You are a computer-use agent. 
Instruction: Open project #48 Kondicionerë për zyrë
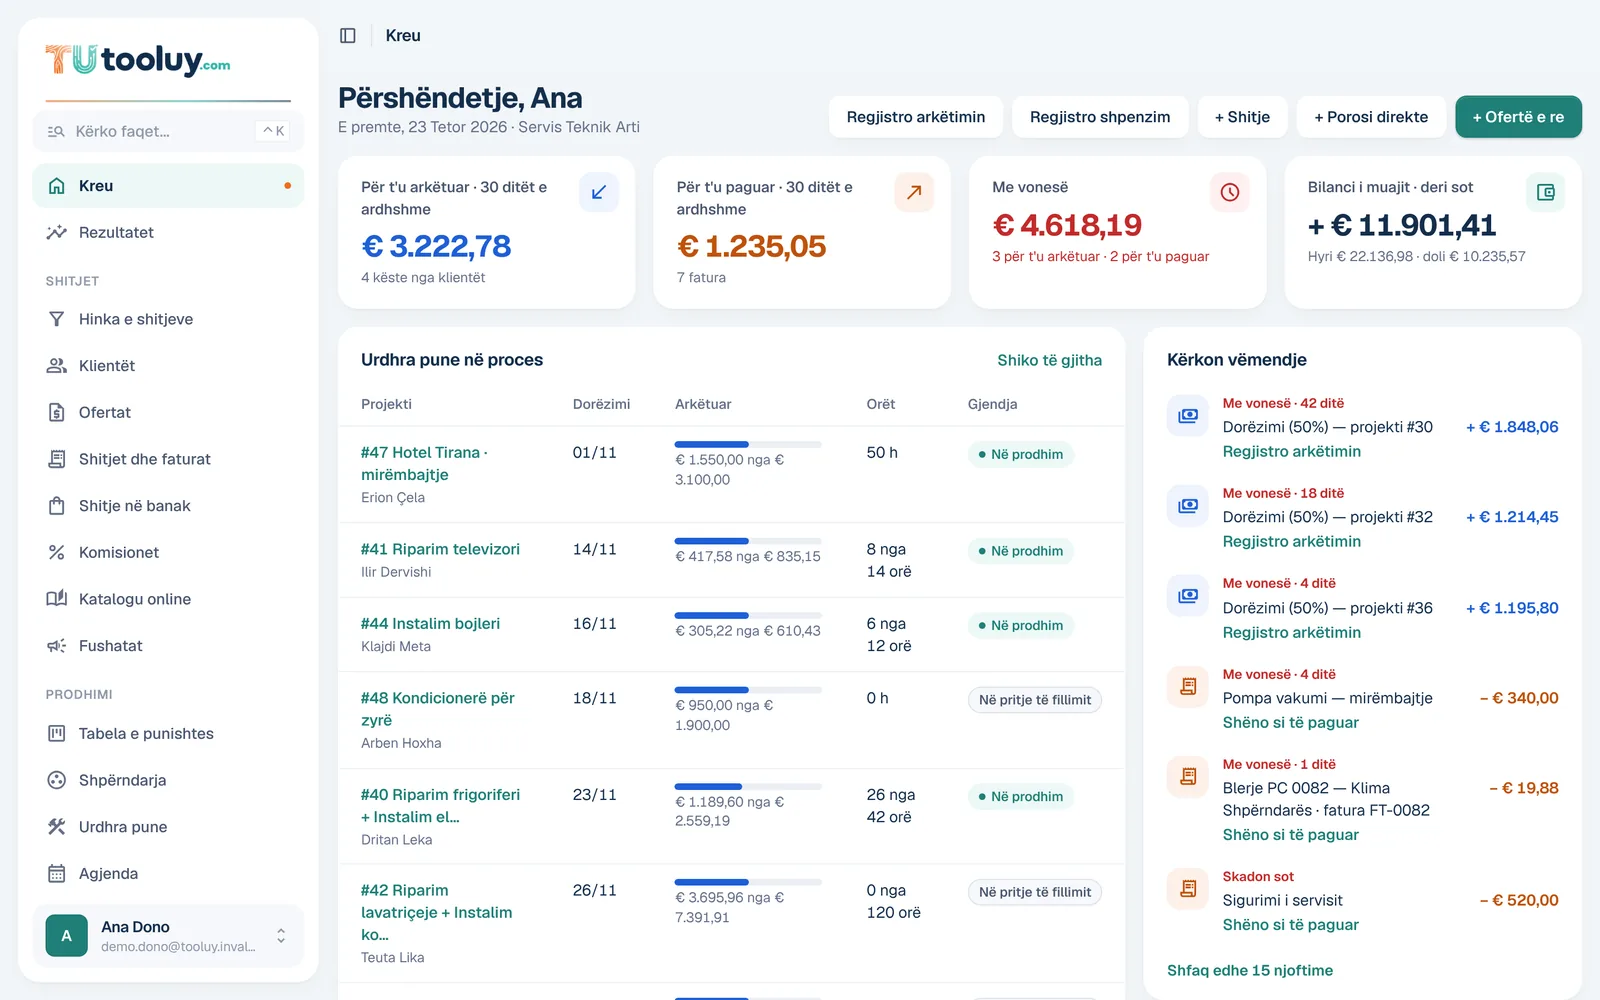pyautogui.click(x=438, y=709)
